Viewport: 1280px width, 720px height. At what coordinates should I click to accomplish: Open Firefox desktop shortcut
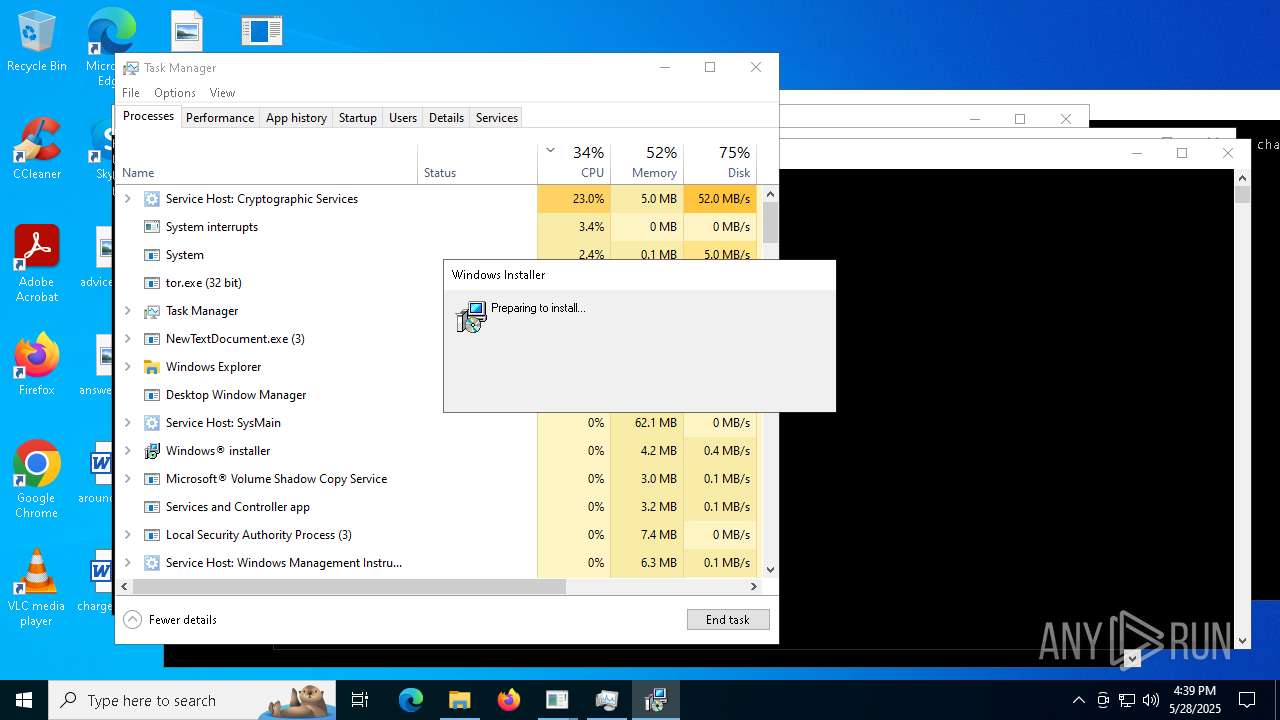point(37,365)
